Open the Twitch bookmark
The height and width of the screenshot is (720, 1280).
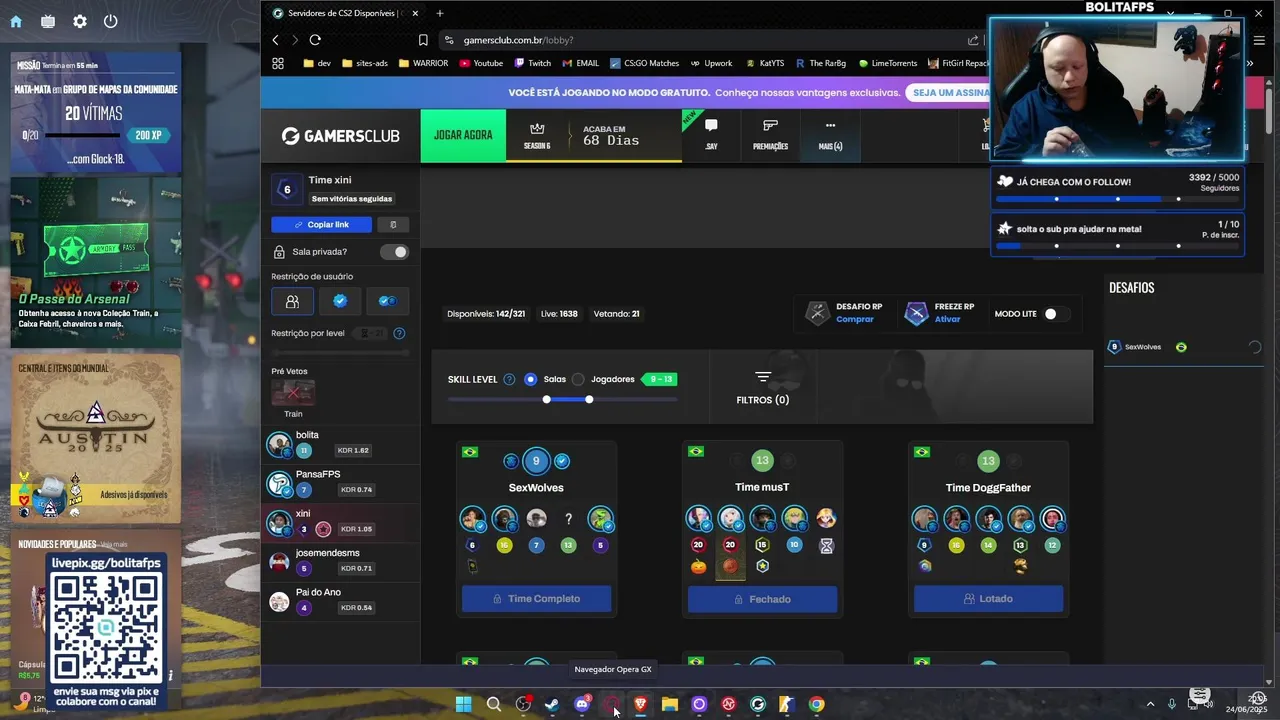pos(533,63)
